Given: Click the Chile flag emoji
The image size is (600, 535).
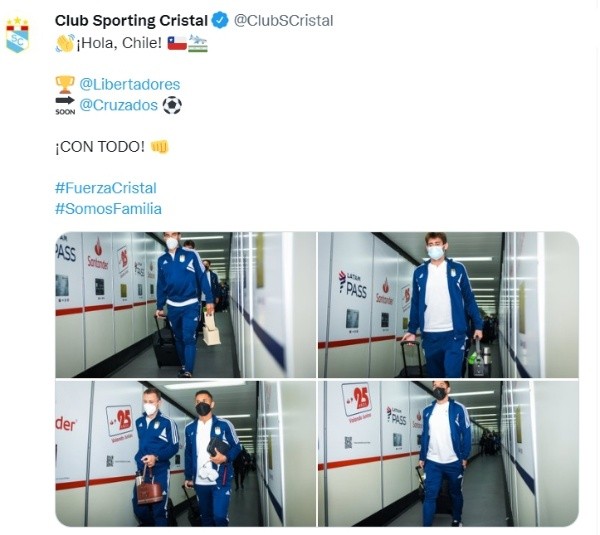Looking at the screenshot, I should [177, 43].
